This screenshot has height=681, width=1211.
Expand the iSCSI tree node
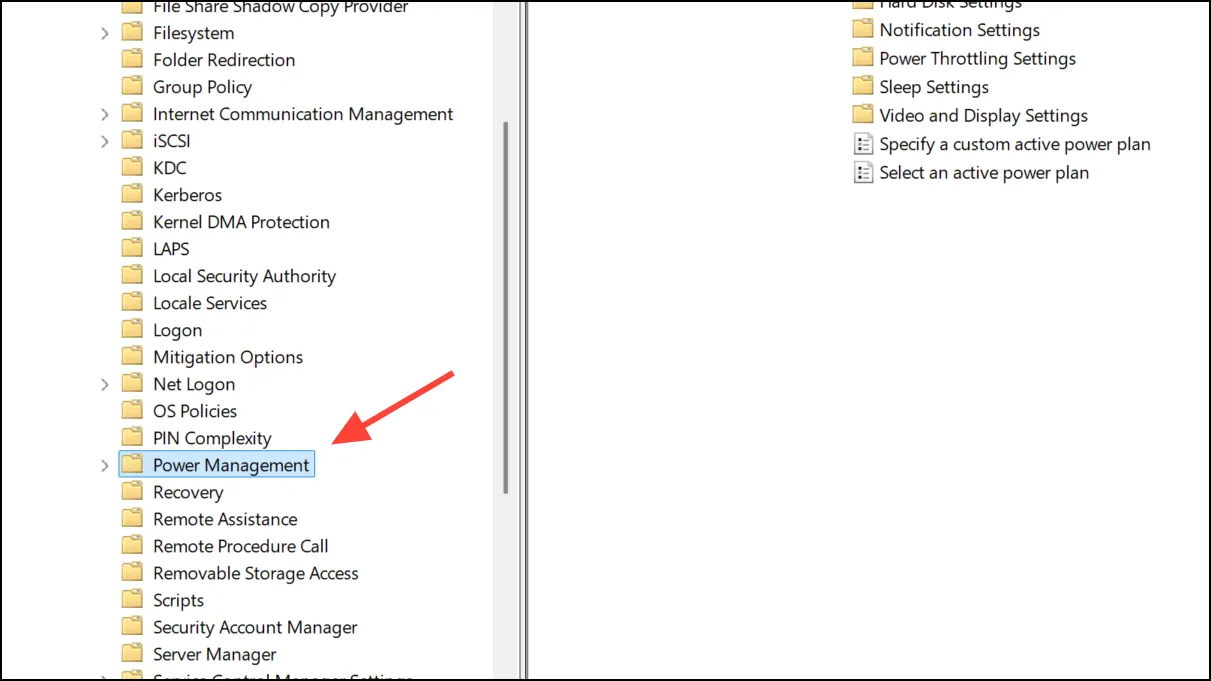(105, 141)
